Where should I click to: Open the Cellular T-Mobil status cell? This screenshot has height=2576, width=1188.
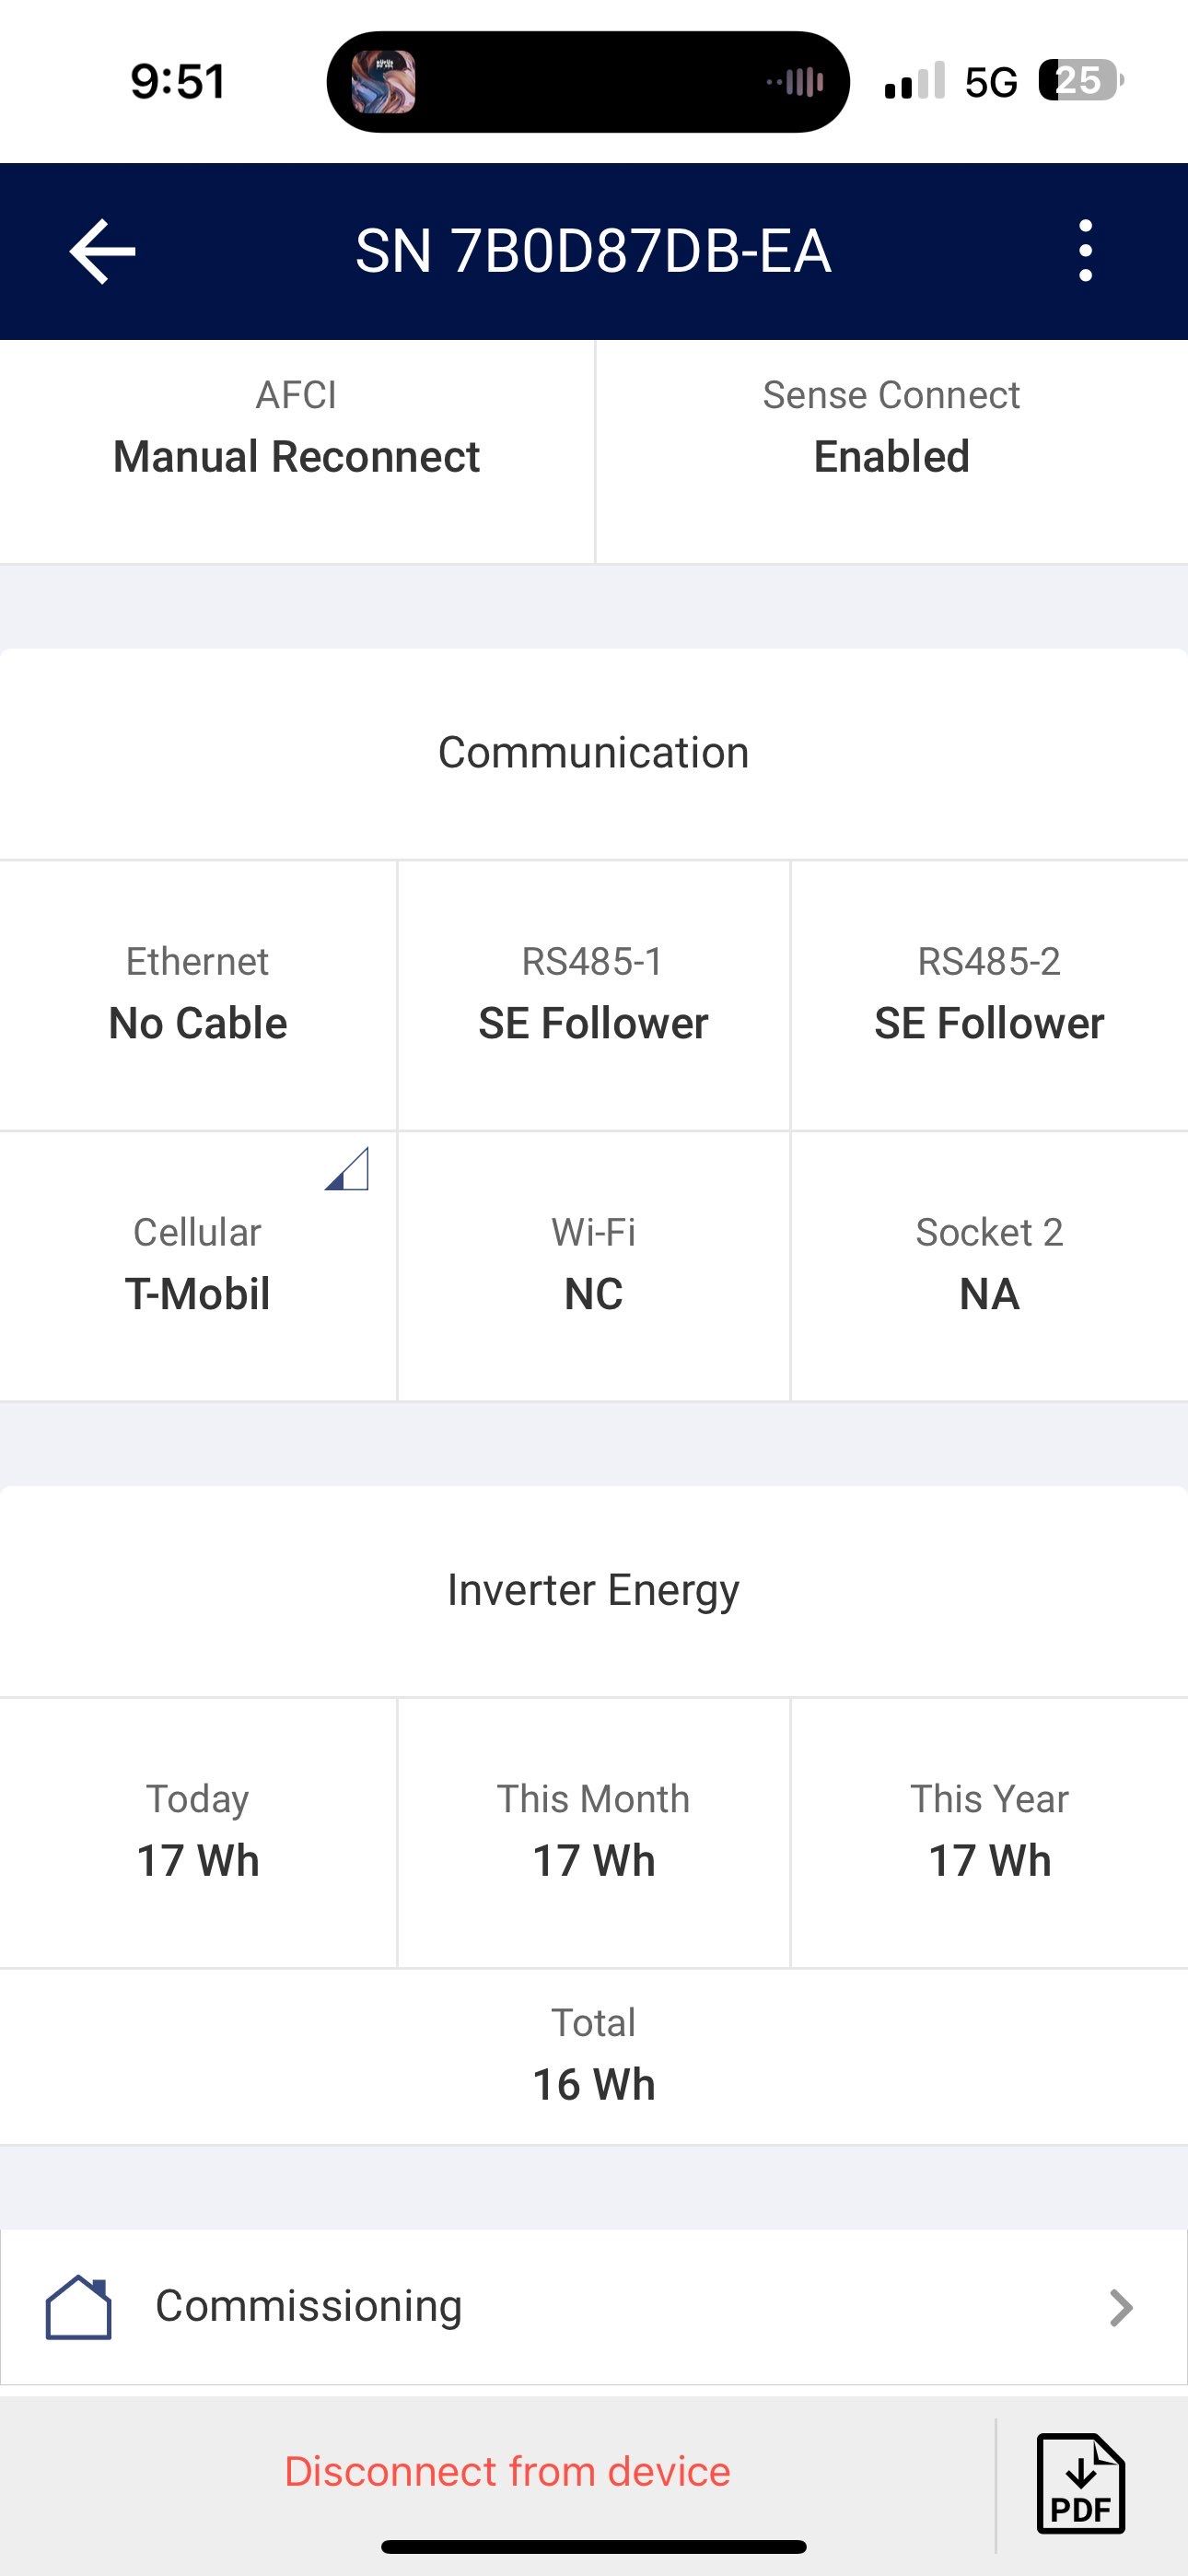pyautogui.click(x=198, y=1266)
